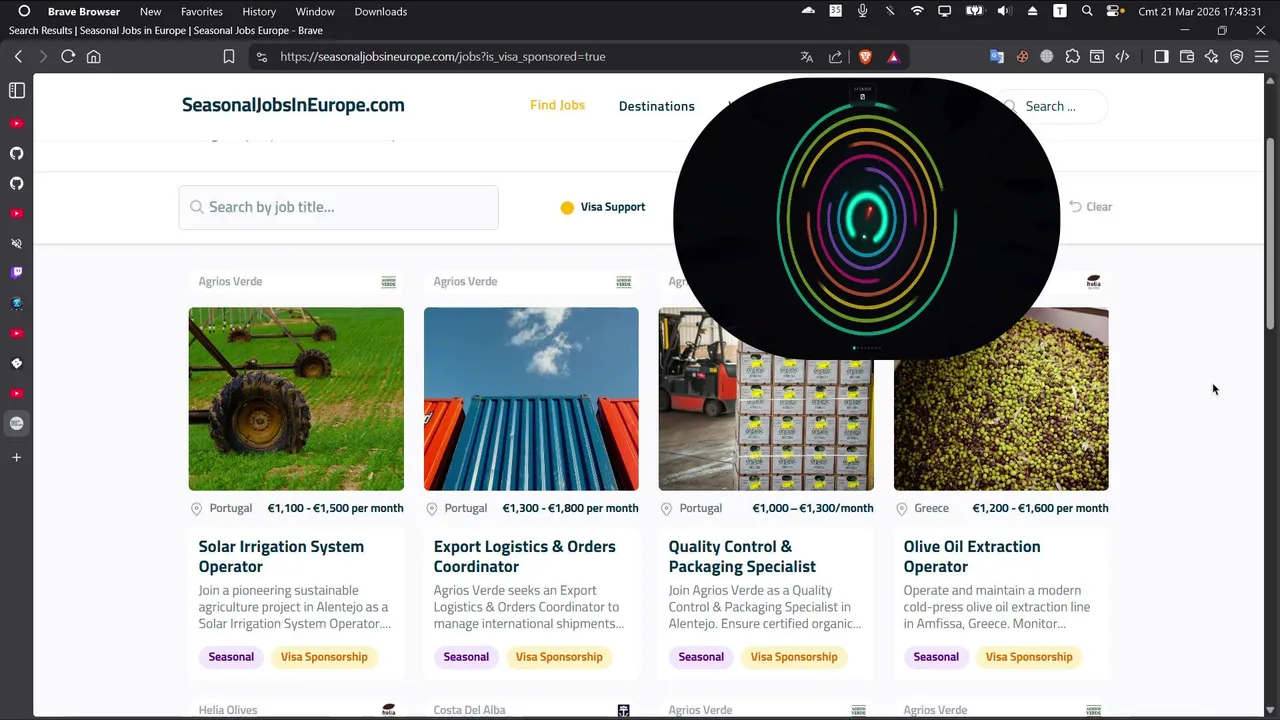Select the active Seasonal Jobs vertical tab
Screen dimensions: 1280x720
[x=17, y=423]
